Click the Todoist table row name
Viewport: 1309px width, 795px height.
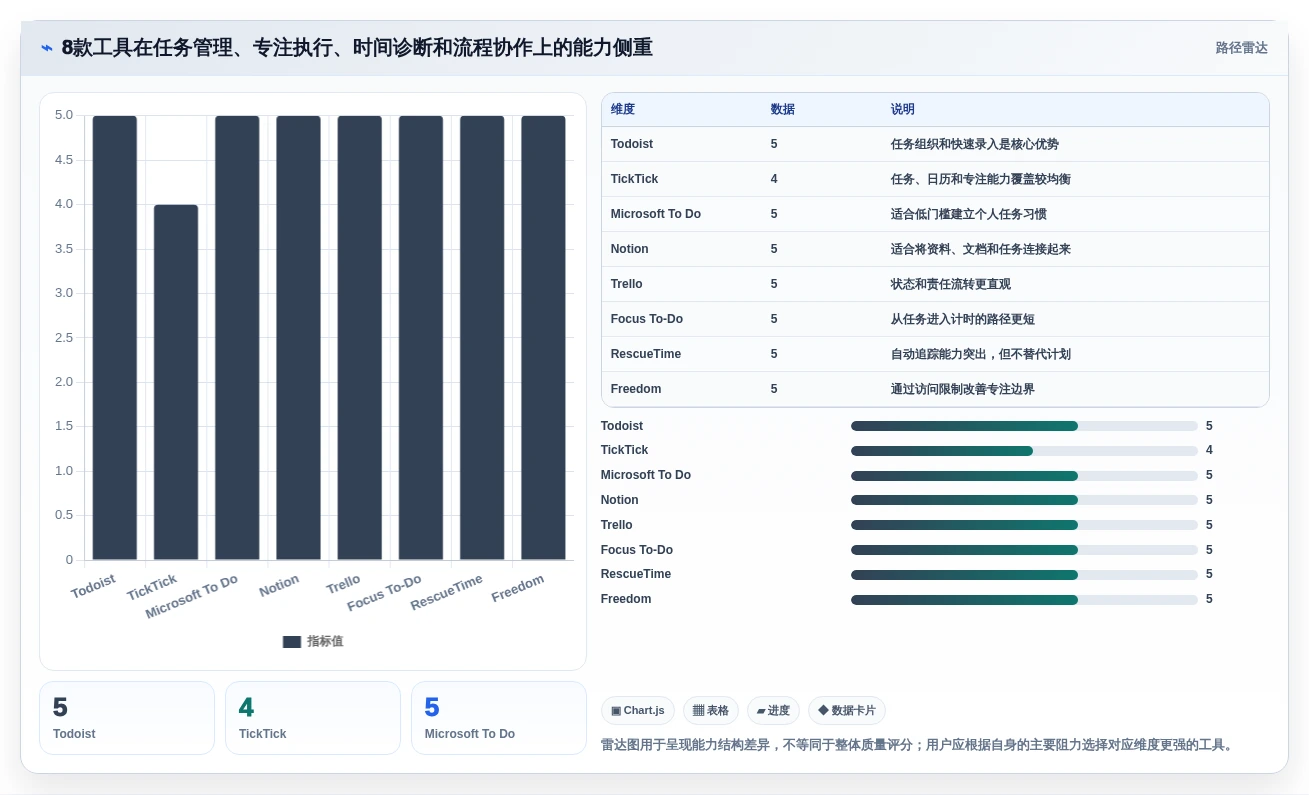(632, 144)
